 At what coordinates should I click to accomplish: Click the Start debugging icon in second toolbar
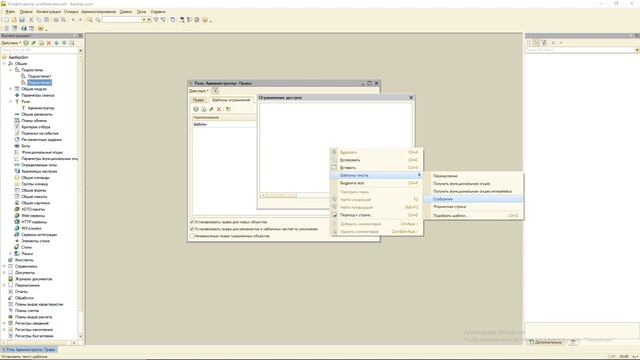click(x=40, y=29)
